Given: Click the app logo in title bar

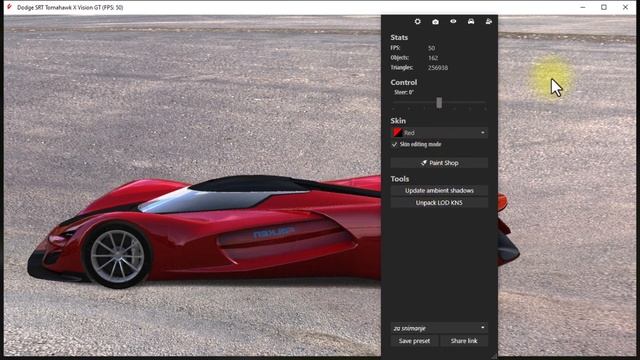Looking at the screenshot, I should point(9,7).
